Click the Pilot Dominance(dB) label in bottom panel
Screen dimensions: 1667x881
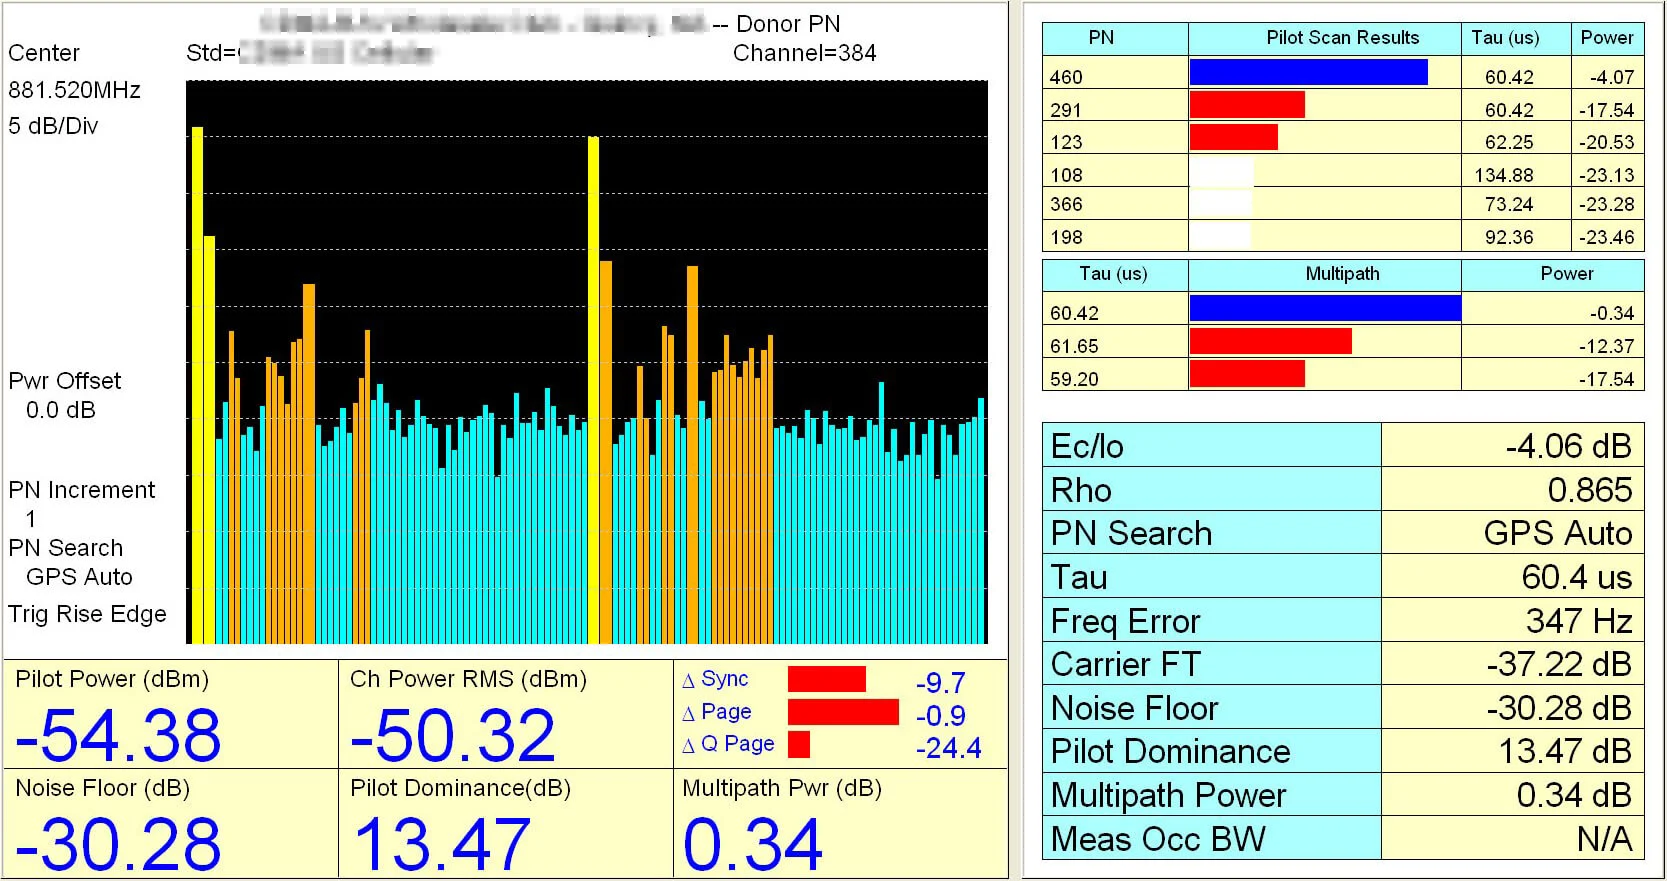460,788
